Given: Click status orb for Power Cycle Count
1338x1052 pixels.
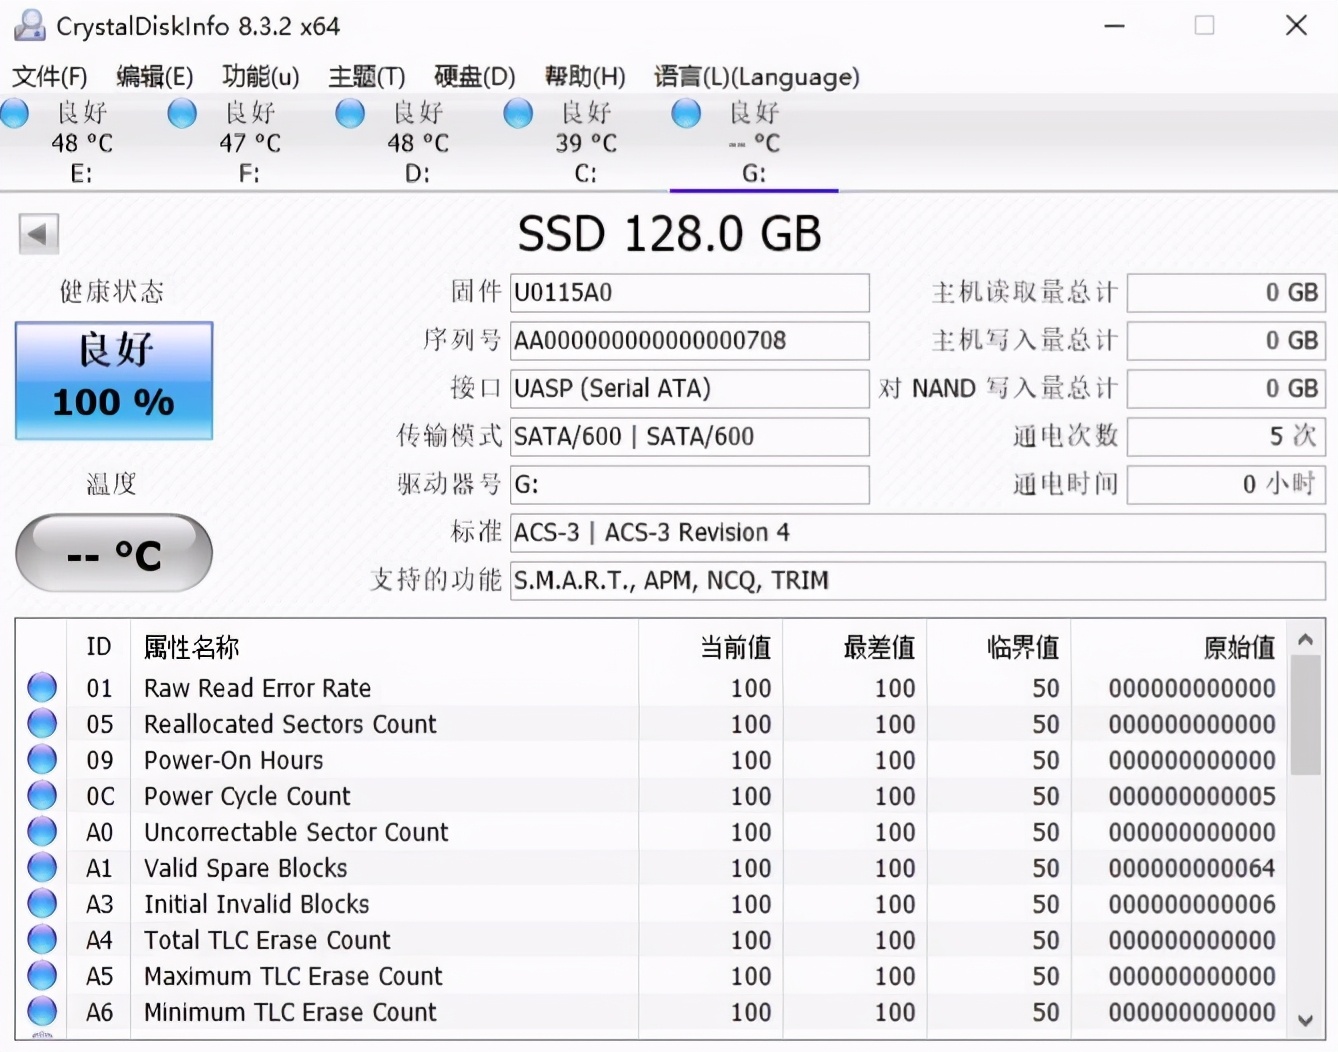Looking at the screenshot, I should (x=42, y=796).
